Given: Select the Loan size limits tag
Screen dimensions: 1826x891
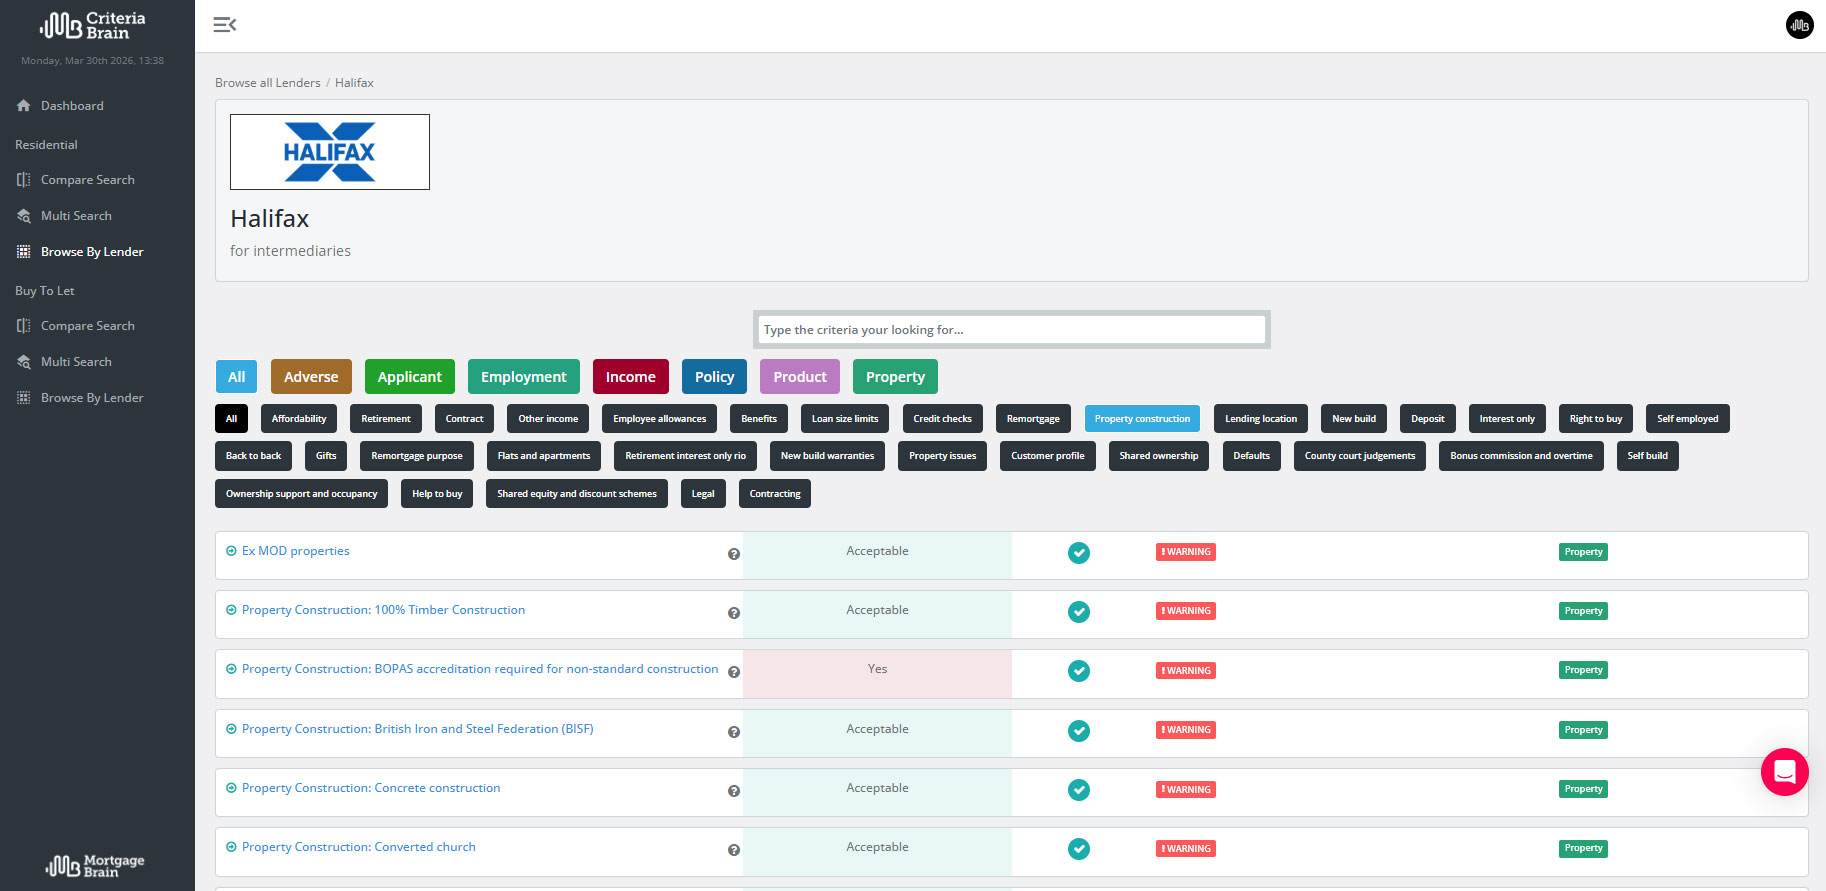Looking at the screenshot, I should pyautogui.click(x=845, y=419).
